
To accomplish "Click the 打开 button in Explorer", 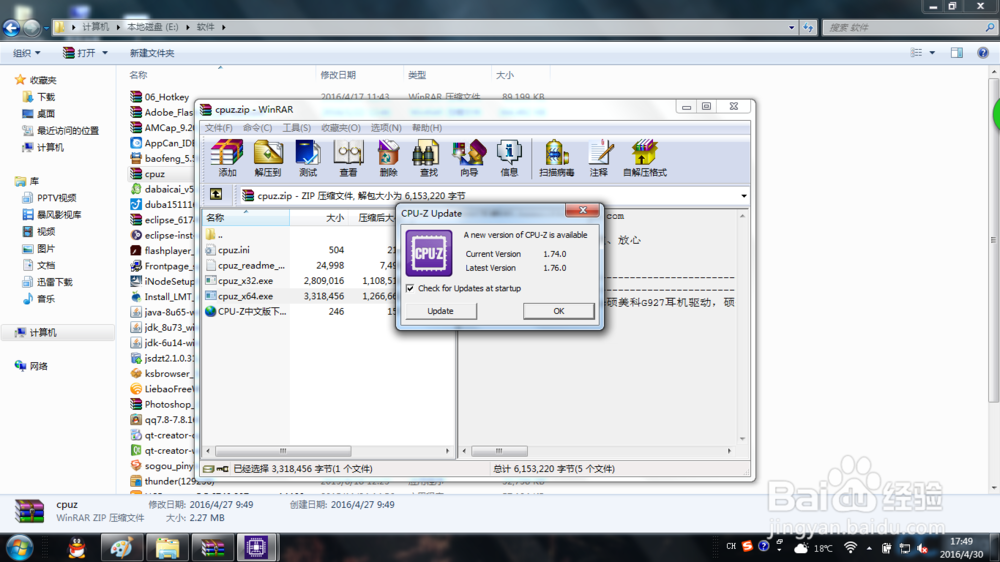I will 80,53.
